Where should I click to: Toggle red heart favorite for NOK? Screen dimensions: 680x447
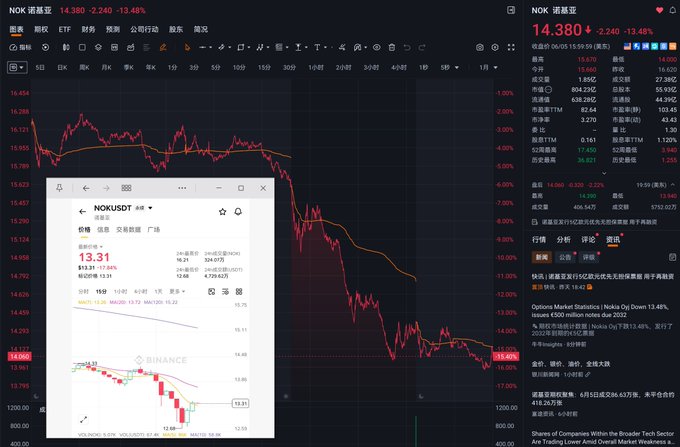[659, 10]
